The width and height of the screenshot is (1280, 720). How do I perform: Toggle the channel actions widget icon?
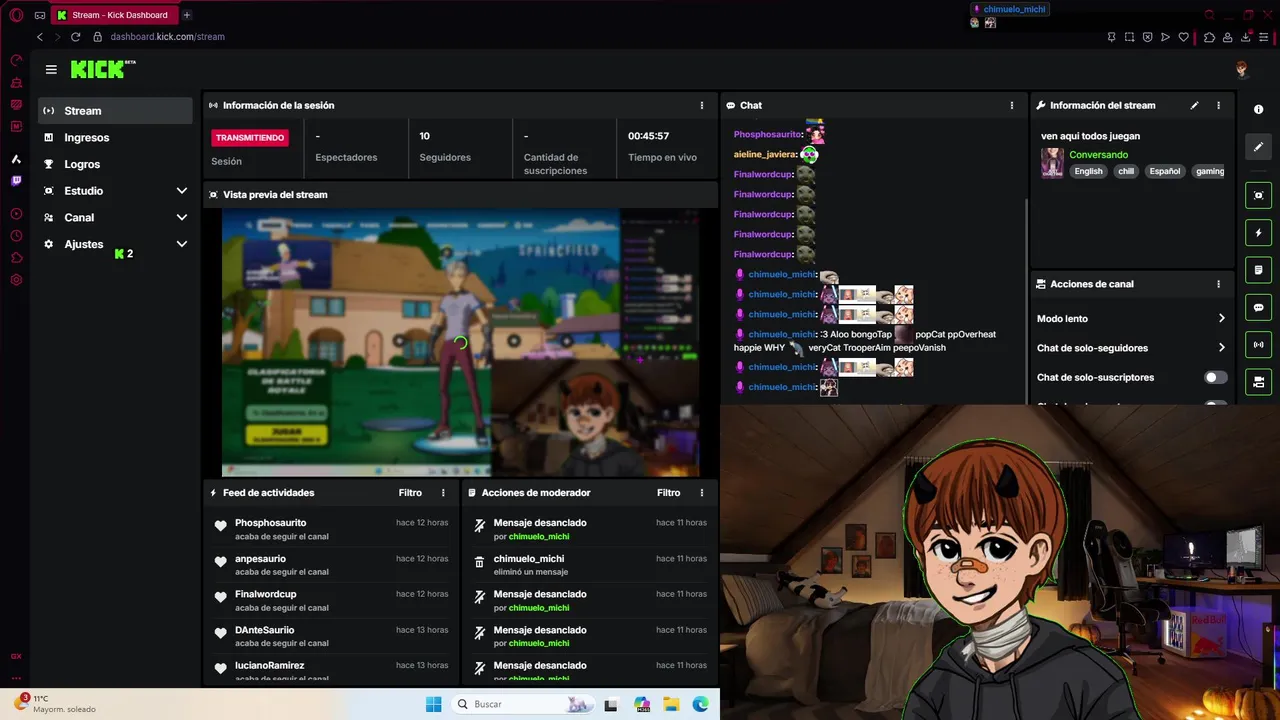(1258, 382)
